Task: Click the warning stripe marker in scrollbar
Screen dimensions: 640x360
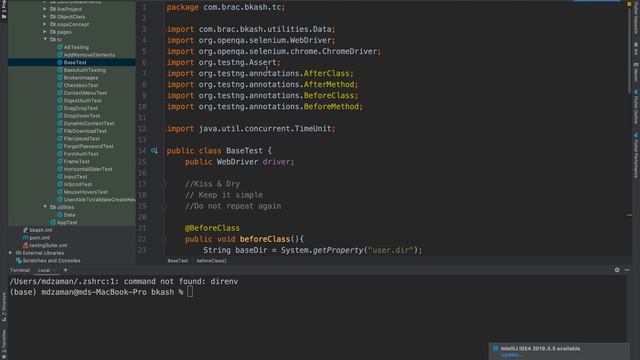Action: tap(629, 215)
